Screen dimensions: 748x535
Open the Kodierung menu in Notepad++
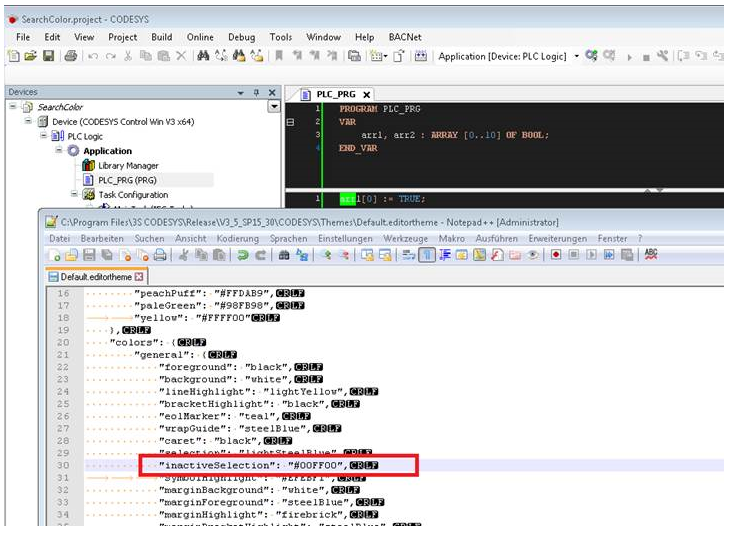[237, 238]
